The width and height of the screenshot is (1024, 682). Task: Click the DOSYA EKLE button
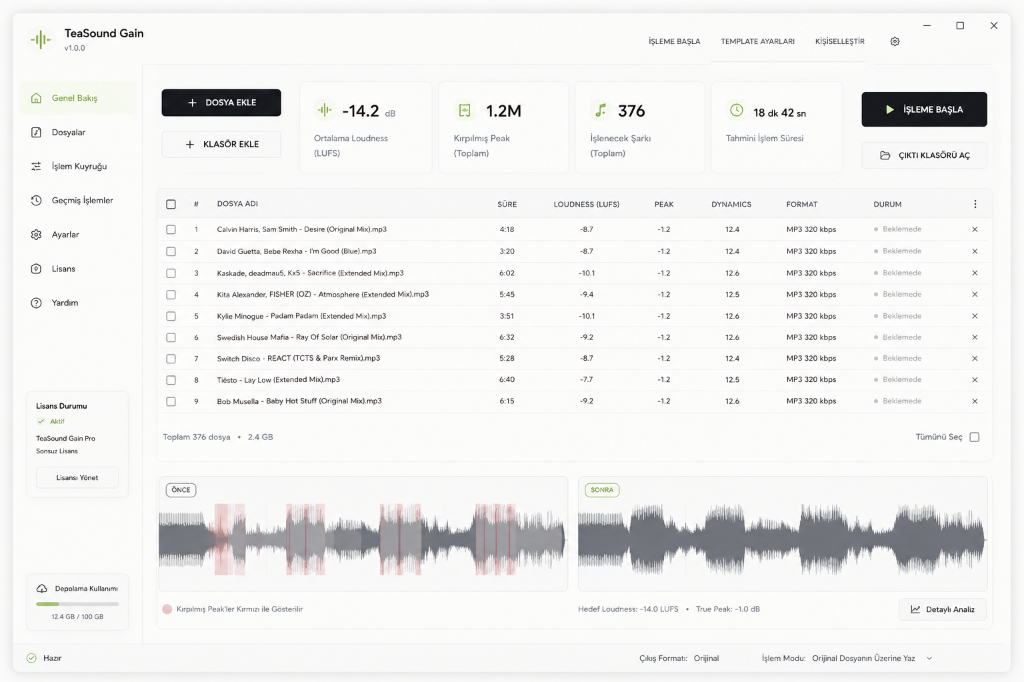221,103
